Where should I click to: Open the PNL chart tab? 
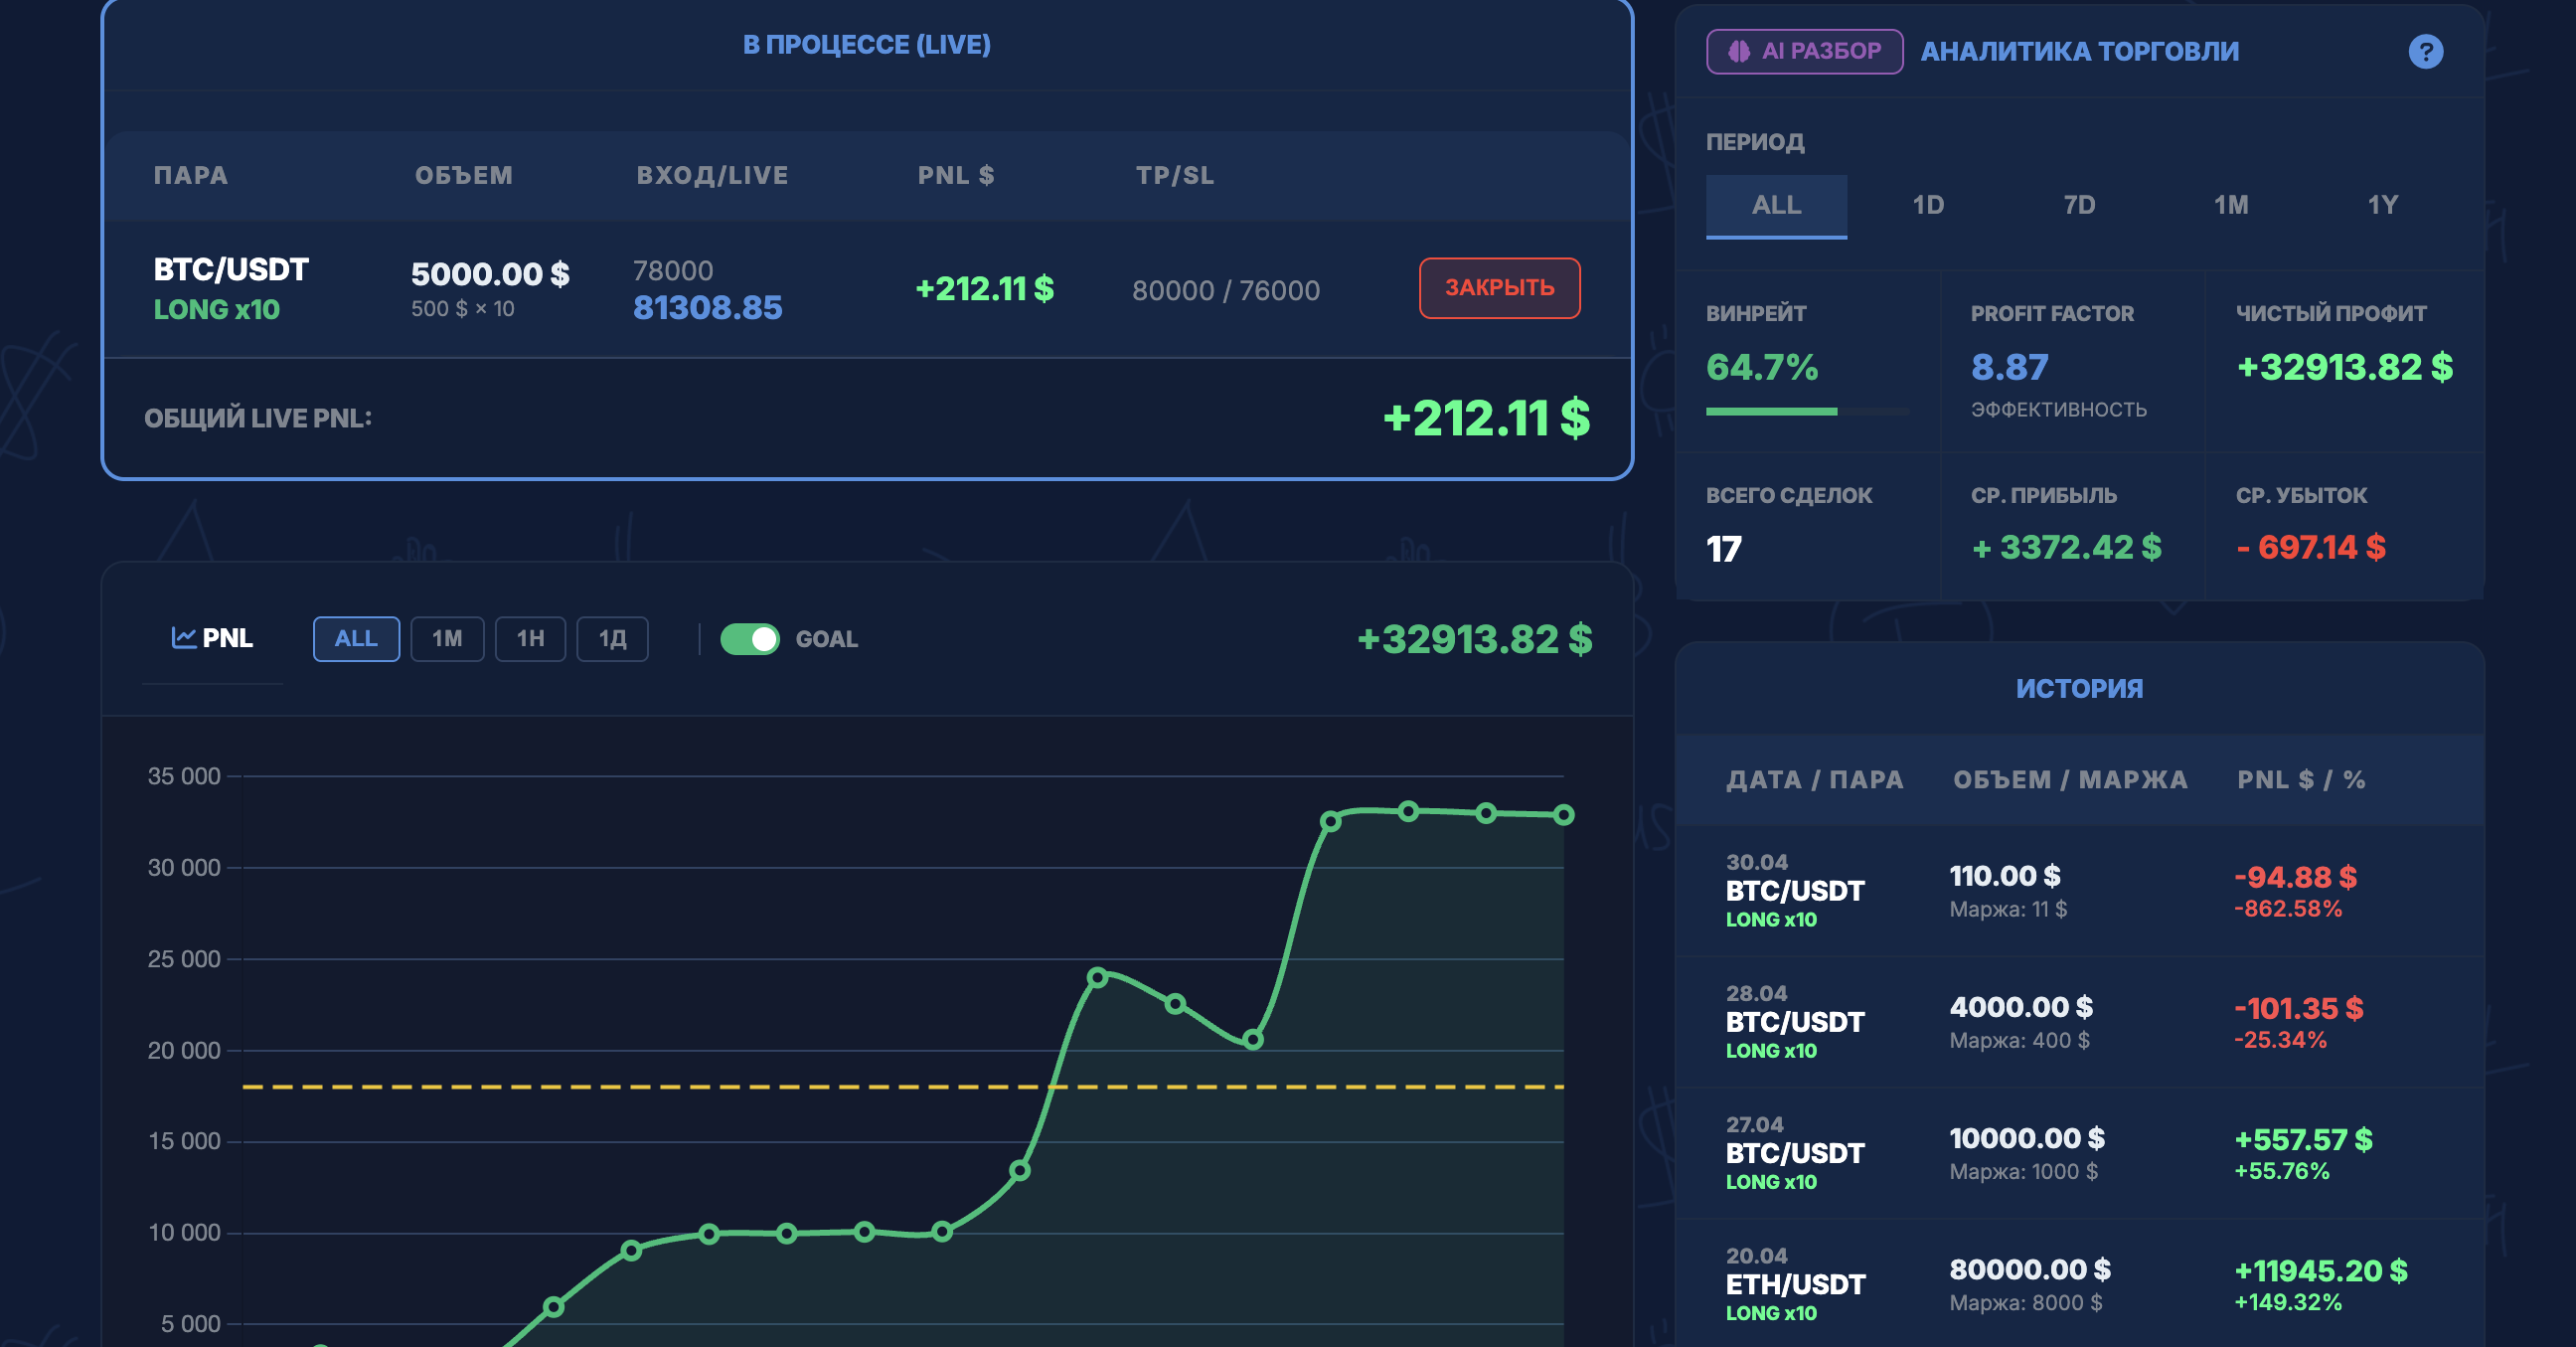coord(212,638)
